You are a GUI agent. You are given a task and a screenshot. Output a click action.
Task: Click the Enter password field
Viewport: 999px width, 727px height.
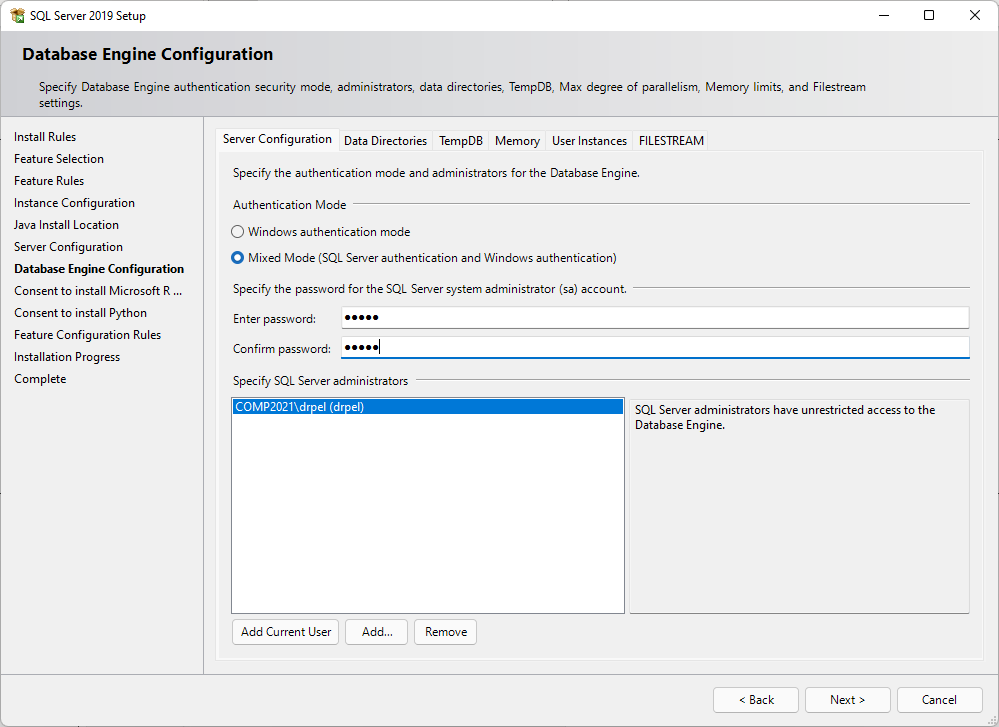click(x=655, y=317)
